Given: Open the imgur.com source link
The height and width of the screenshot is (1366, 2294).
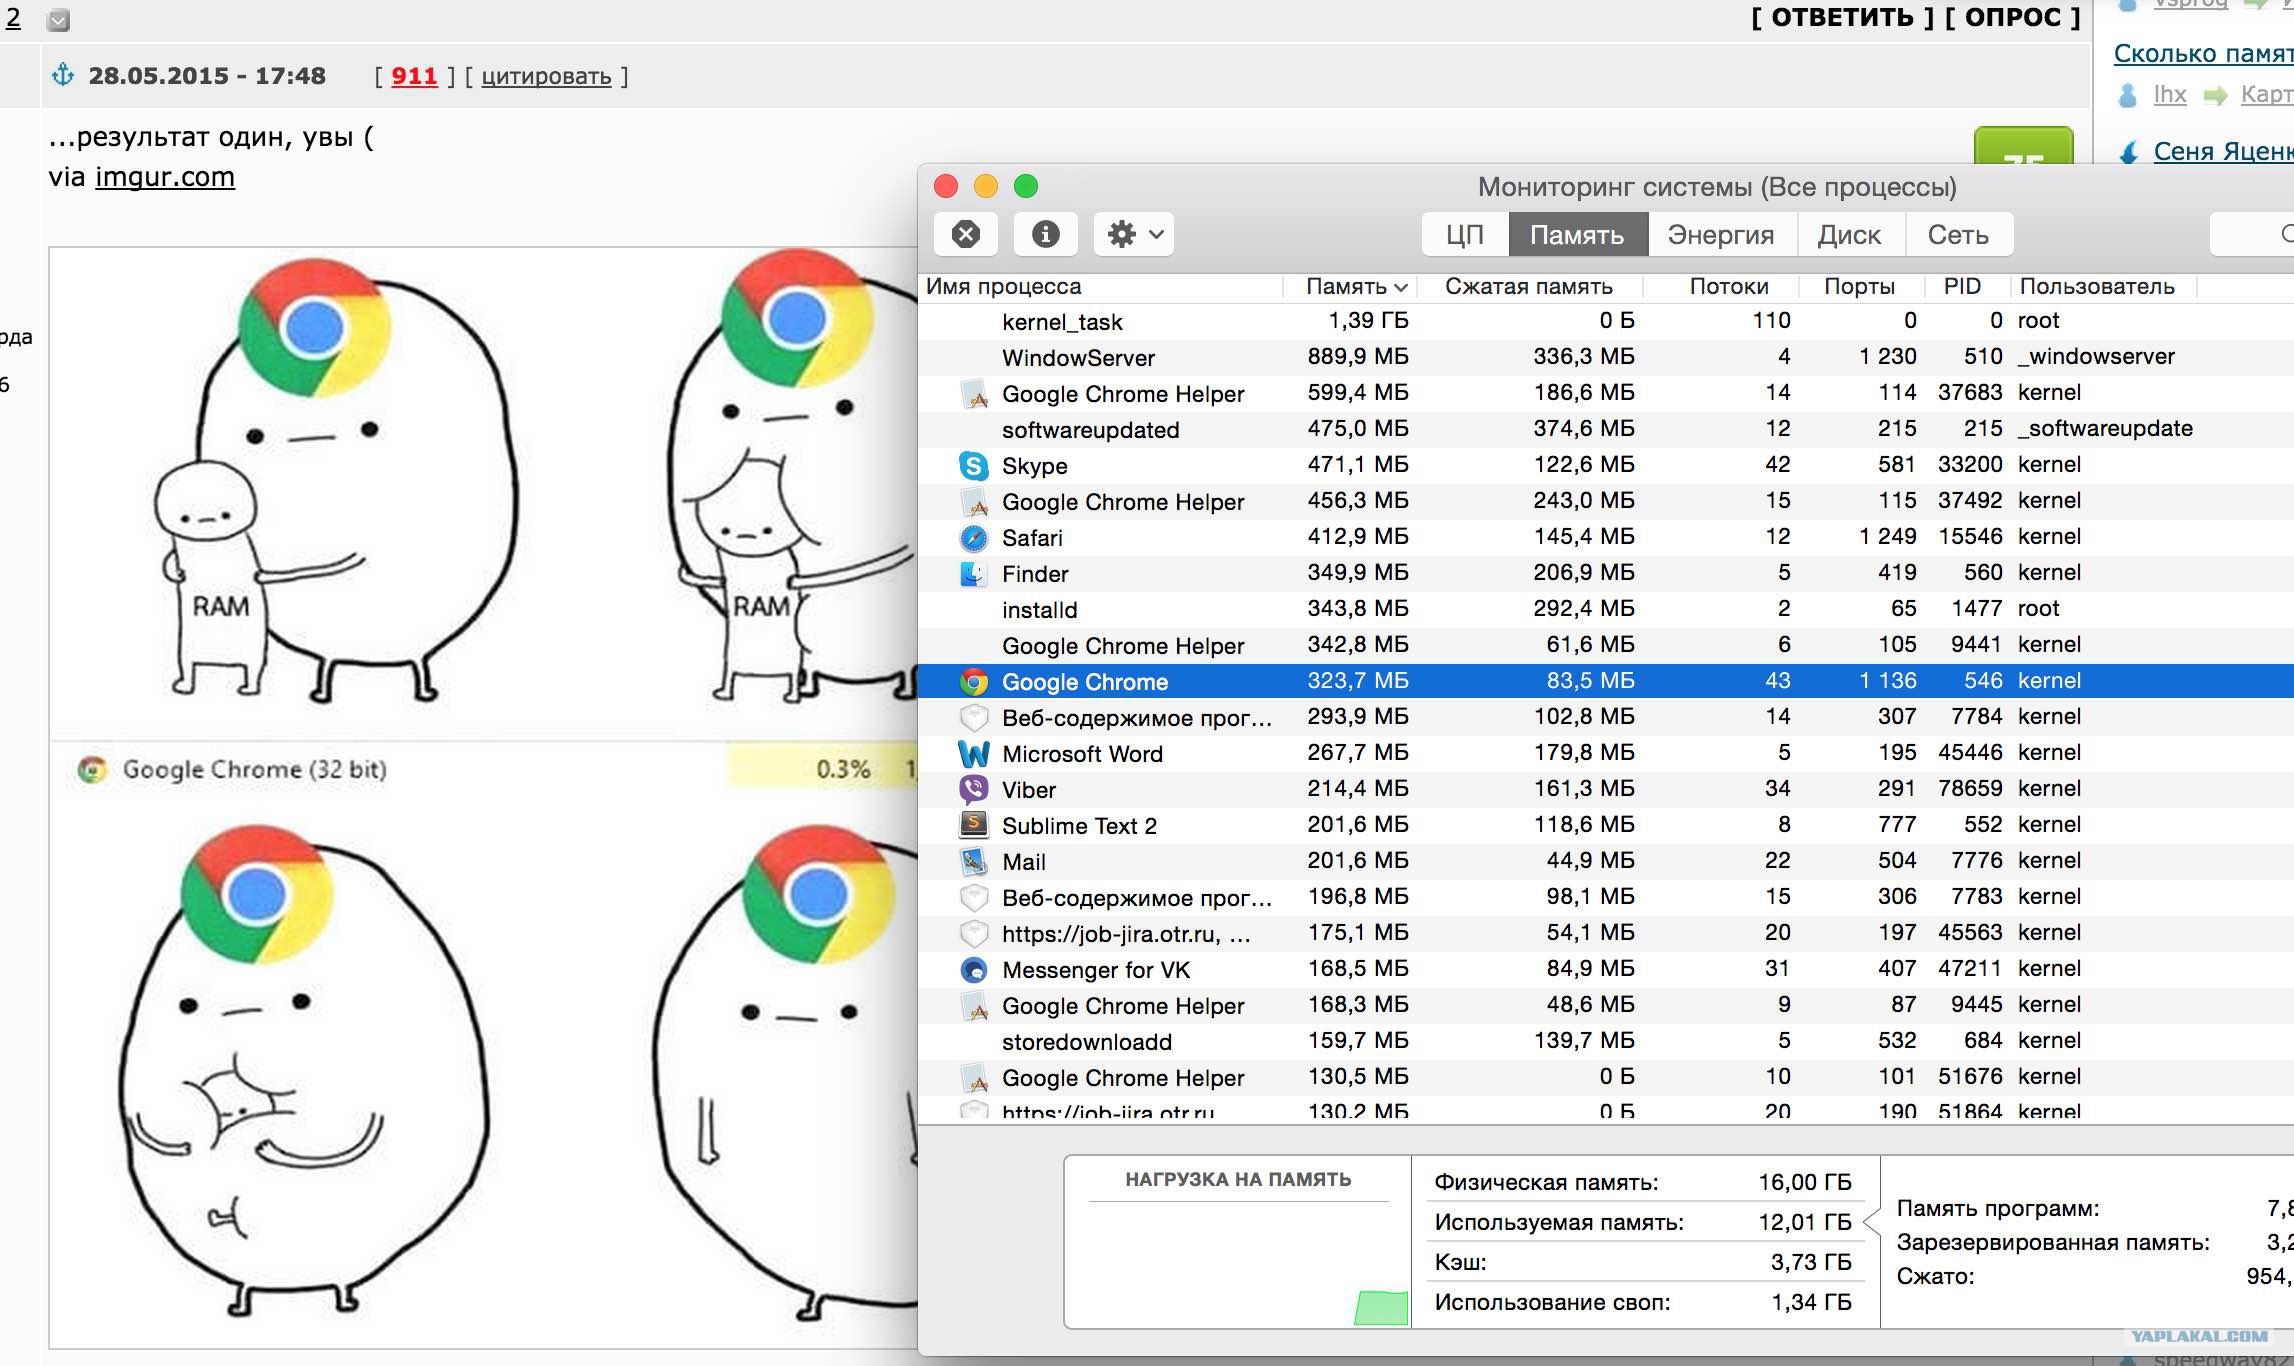Looking at the screenshot, I should point(165,177).
